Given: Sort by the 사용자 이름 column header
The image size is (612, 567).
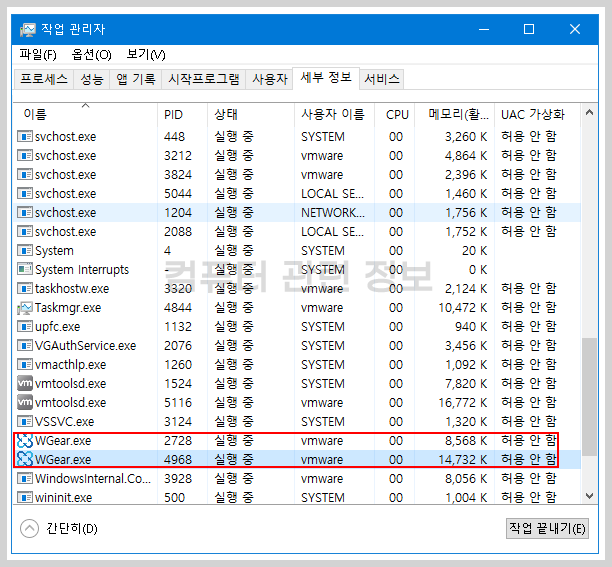Looking at the screenshot, I should coord(334,115).
